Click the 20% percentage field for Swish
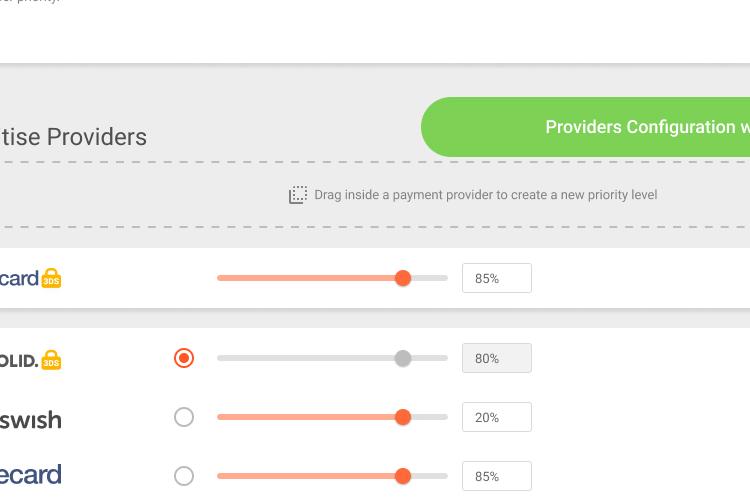Viewport: 750px width, 500px height. (496, 417)
